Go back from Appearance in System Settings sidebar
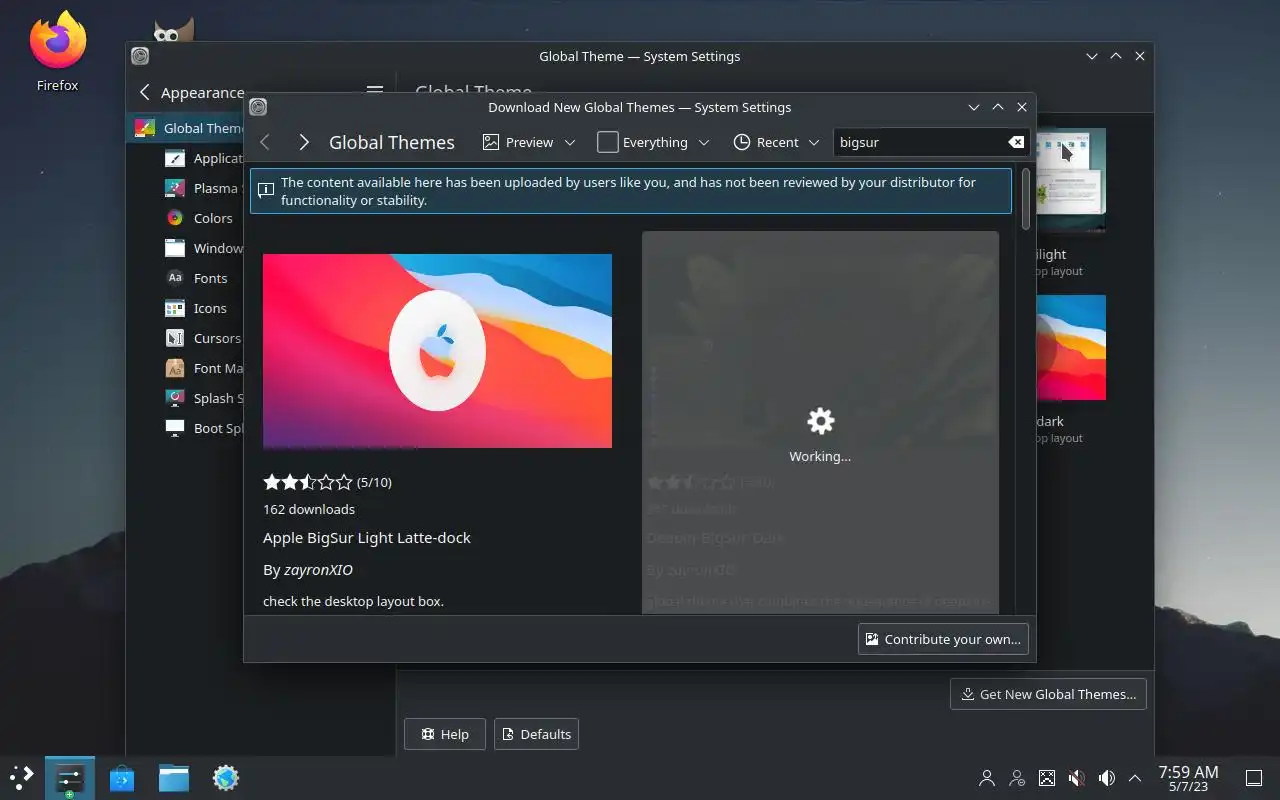This screenshot has width=1280, height=800. [x=144, y=93]
